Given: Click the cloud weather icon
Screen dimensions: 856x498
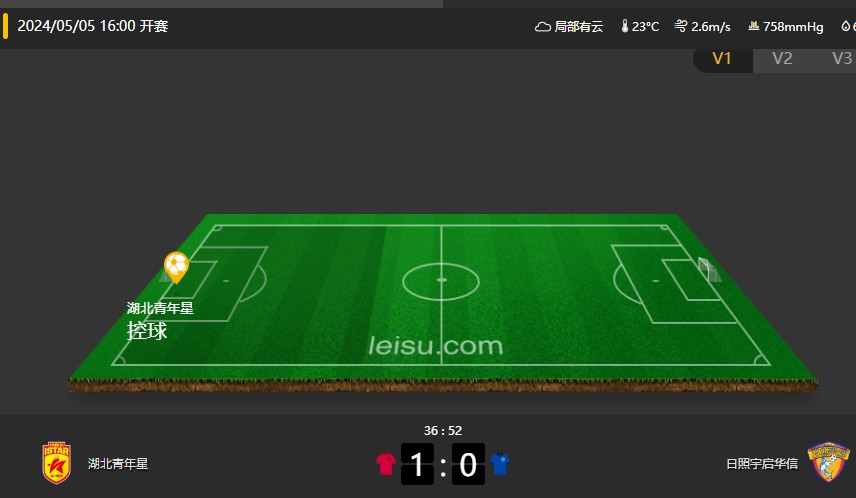Looking at the screenshot, I should [542, 26].
